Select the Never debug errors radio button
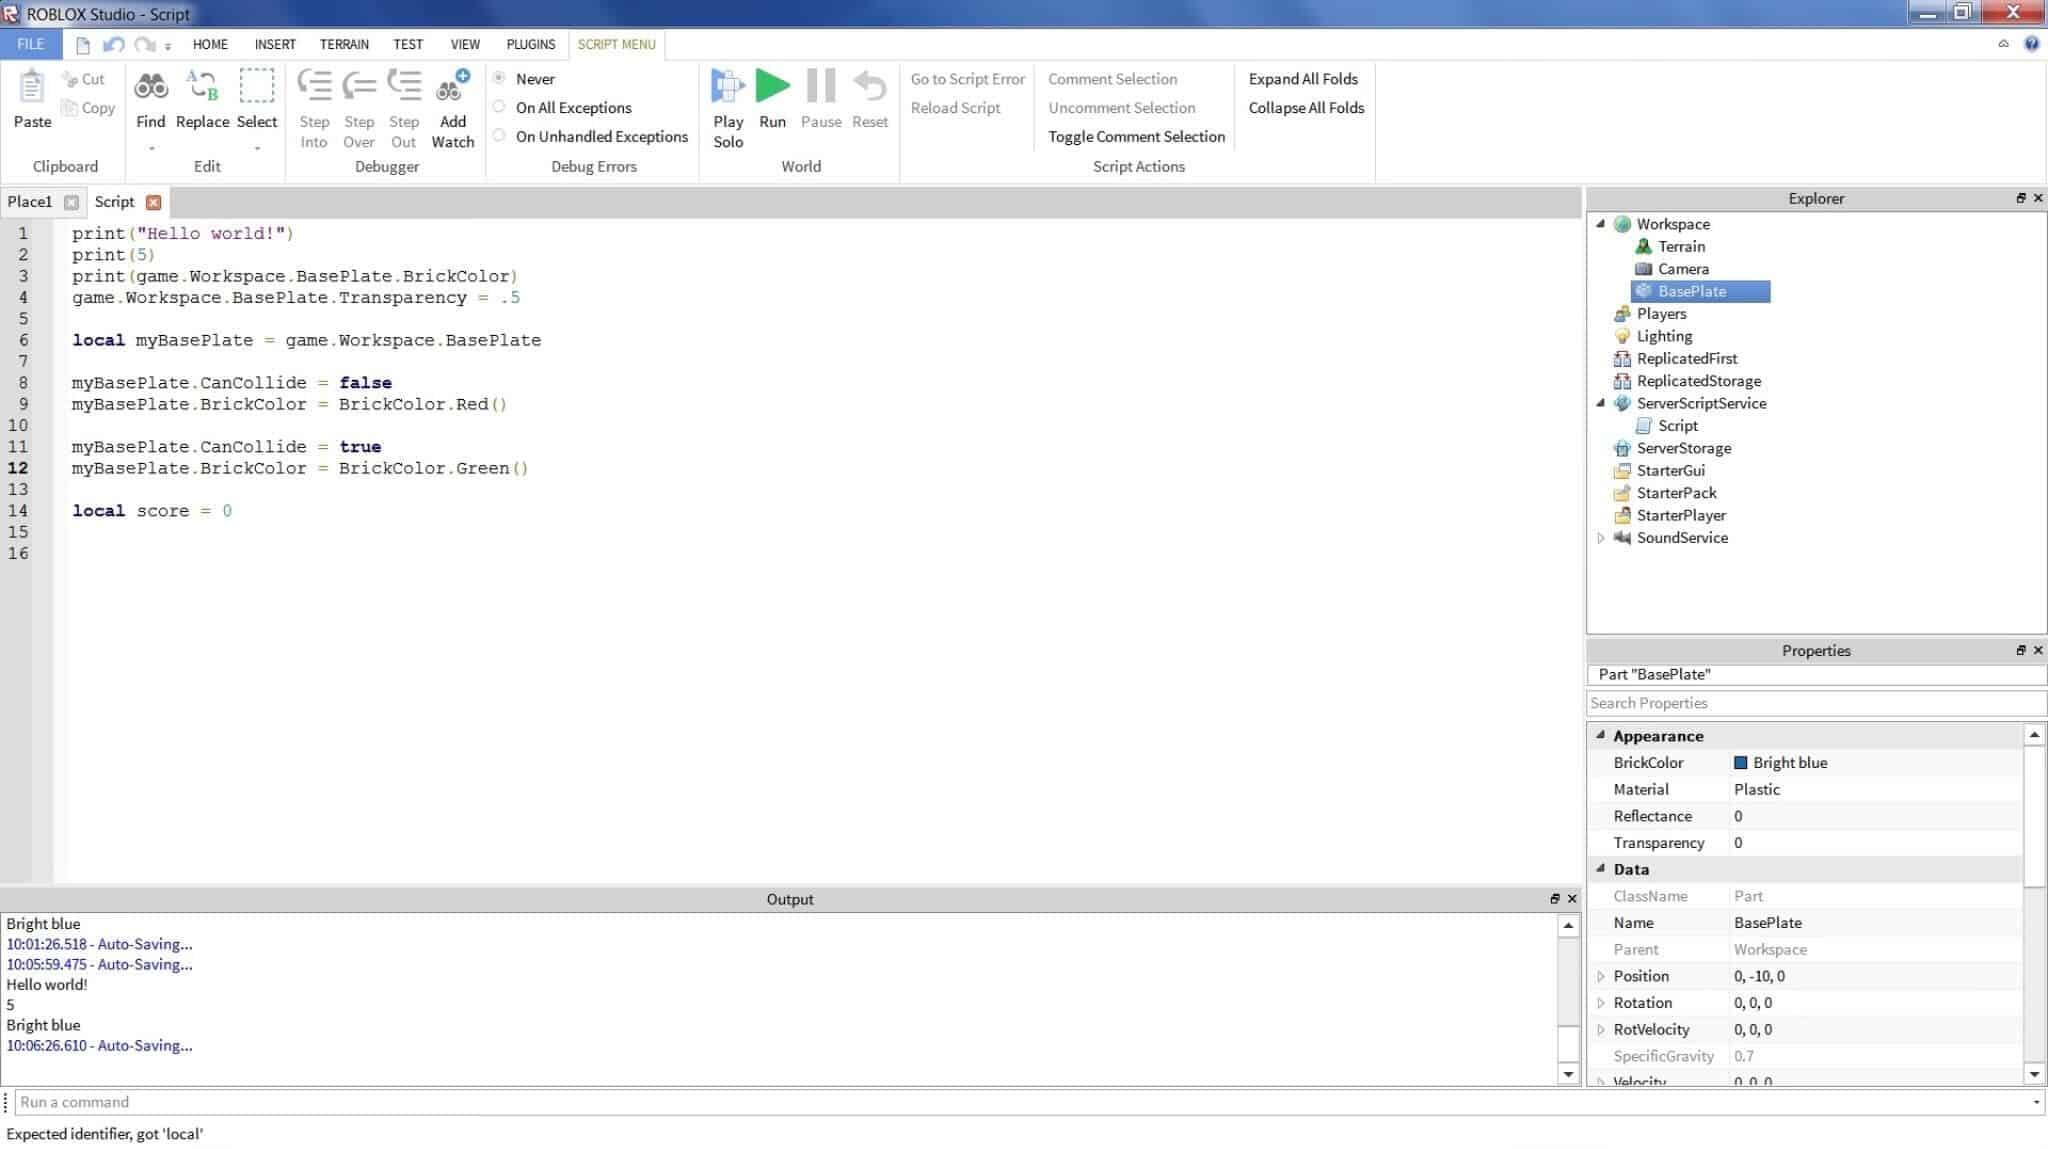This screenshot has height=1149, width=2048. coord(502,77)
